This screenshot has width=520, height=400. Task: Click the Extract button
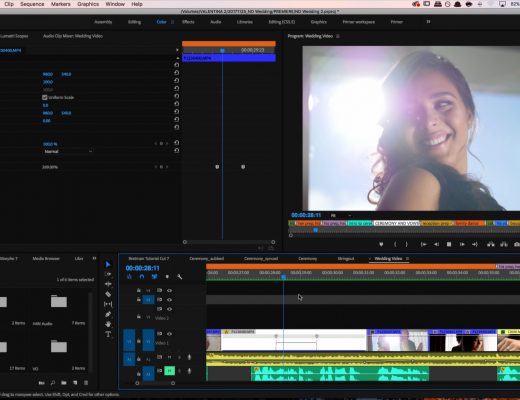[x=504, y=244]
